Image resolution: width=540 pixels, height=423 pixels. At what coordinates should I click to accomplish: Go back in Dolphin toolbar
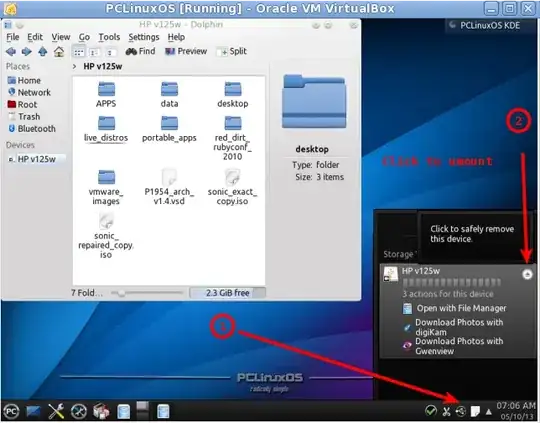click(11, 52)
